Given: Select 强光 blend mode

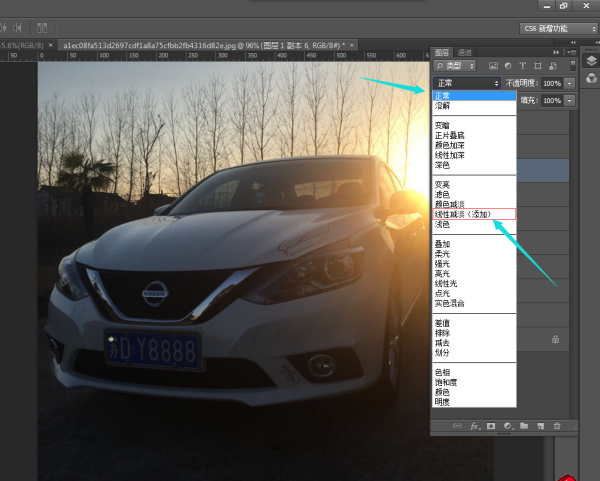Looking at the screenshot, I should click(474, 264).
